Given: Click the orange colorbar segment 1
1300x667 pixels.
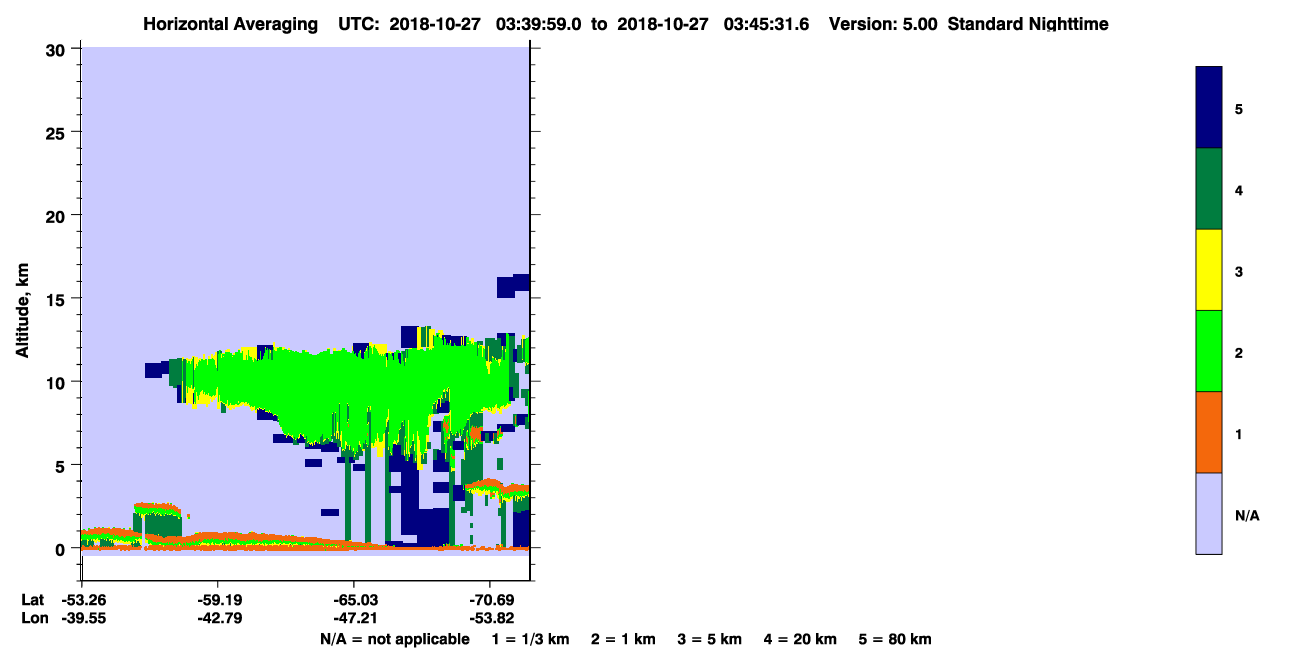Looking at the screenshot, I should pyautogui.click(x=1209, y=432).
